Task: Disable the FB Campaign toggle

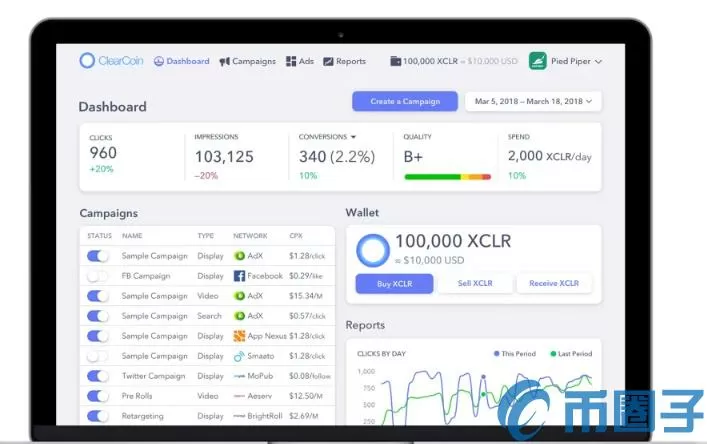Action: [x=98, y=276]
